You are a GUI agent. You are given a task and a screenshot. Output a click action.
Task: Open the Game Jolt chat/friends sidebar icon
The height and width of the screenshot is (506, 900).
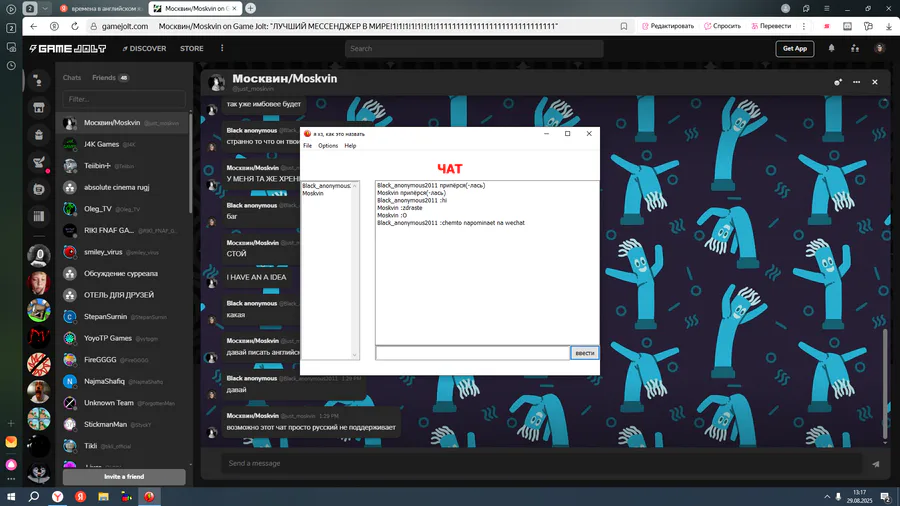tap(38, 81)
